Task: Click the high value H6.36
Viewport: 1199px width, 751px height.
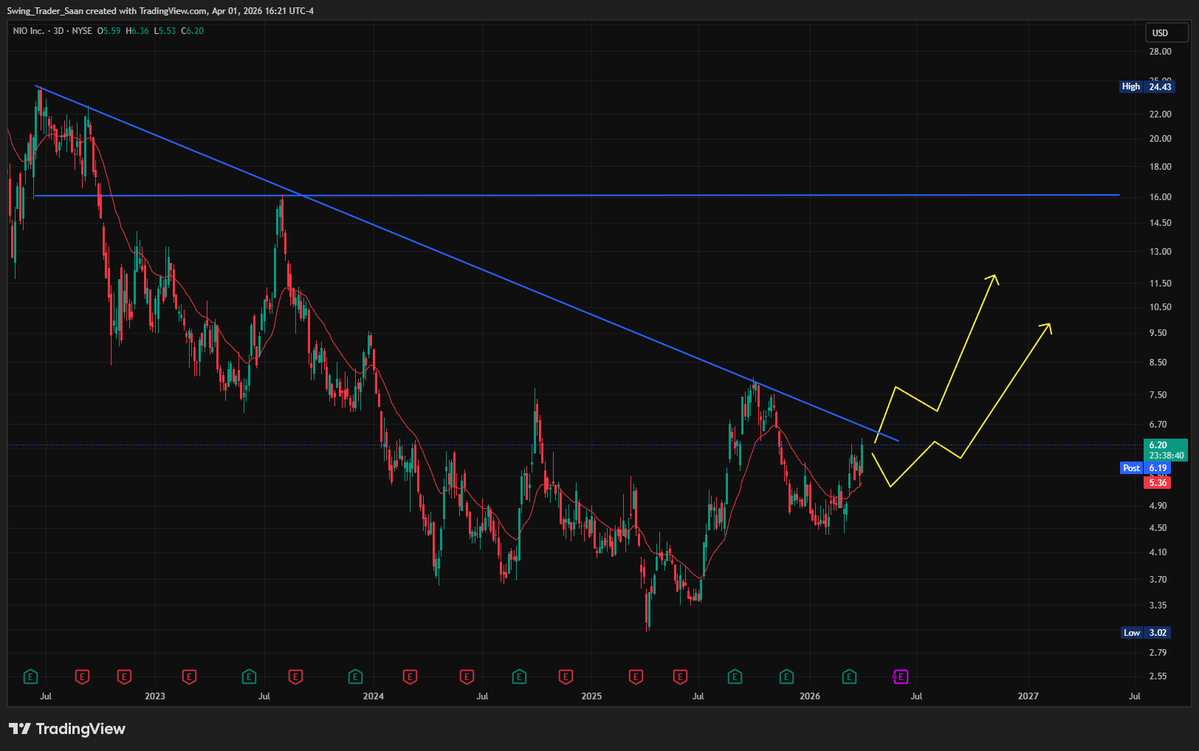Action: (x=137, y=31)
